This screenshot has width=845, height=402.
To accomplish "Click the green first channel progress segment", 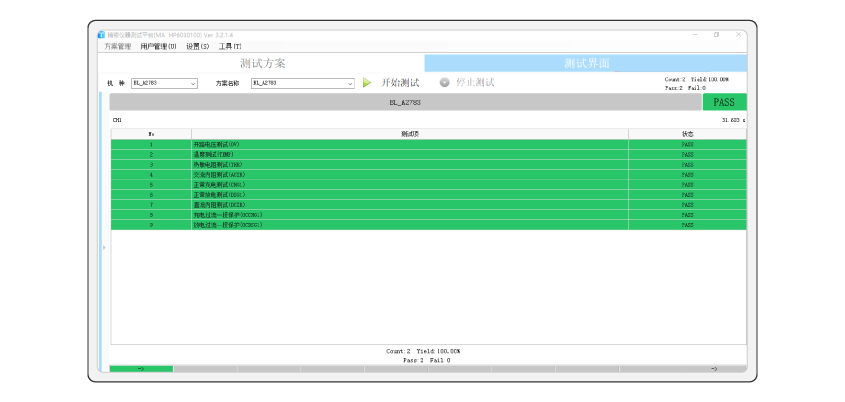I will (x=141, y=369).
